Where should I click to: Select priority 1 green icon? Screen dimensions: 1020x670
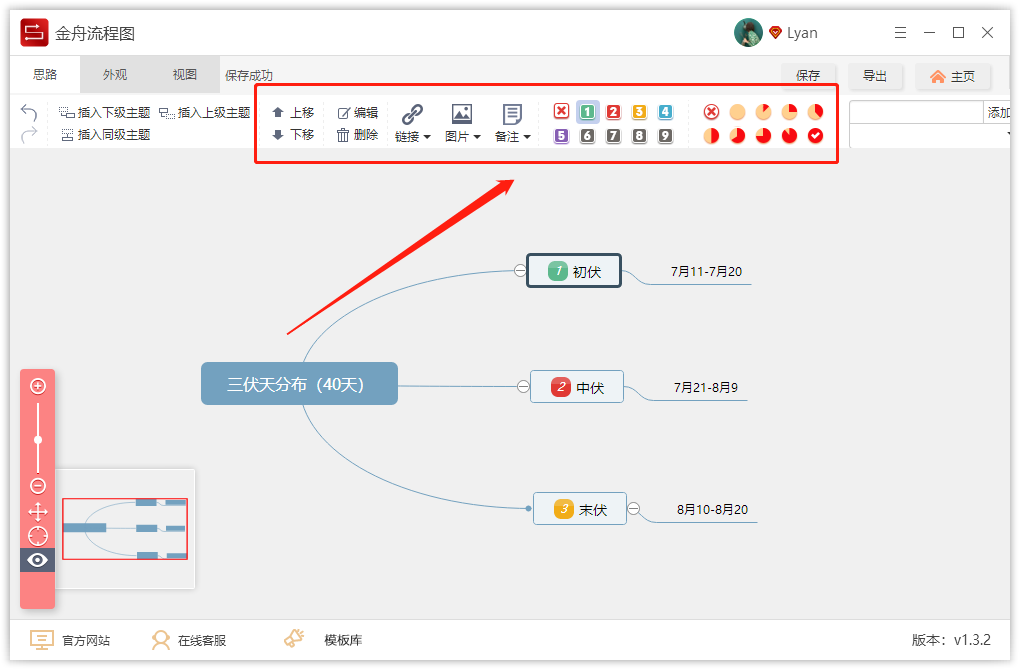pos(587,112)
